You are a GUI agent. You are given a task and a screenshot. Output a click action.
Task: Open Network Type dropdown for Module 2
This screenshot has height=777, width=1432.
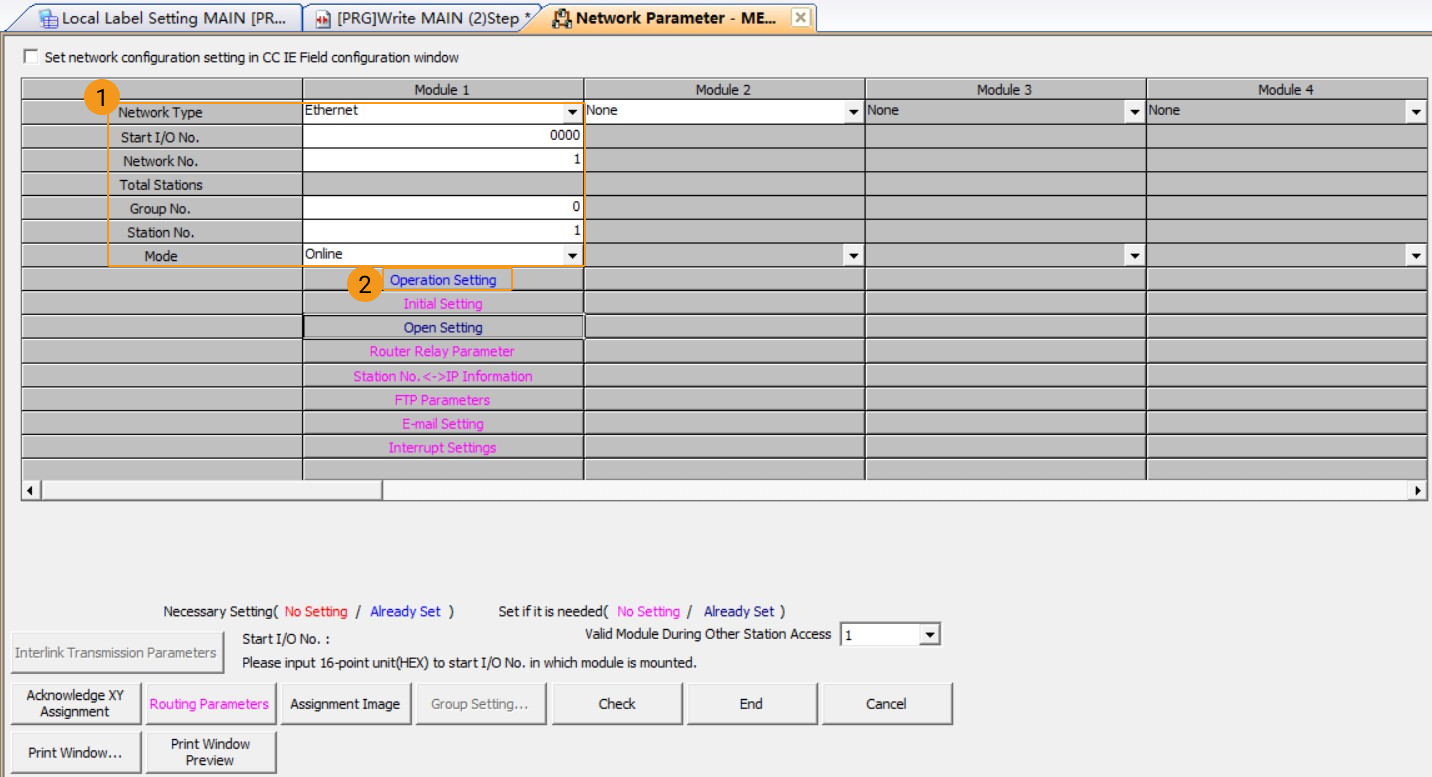click(x=855, y=111)
